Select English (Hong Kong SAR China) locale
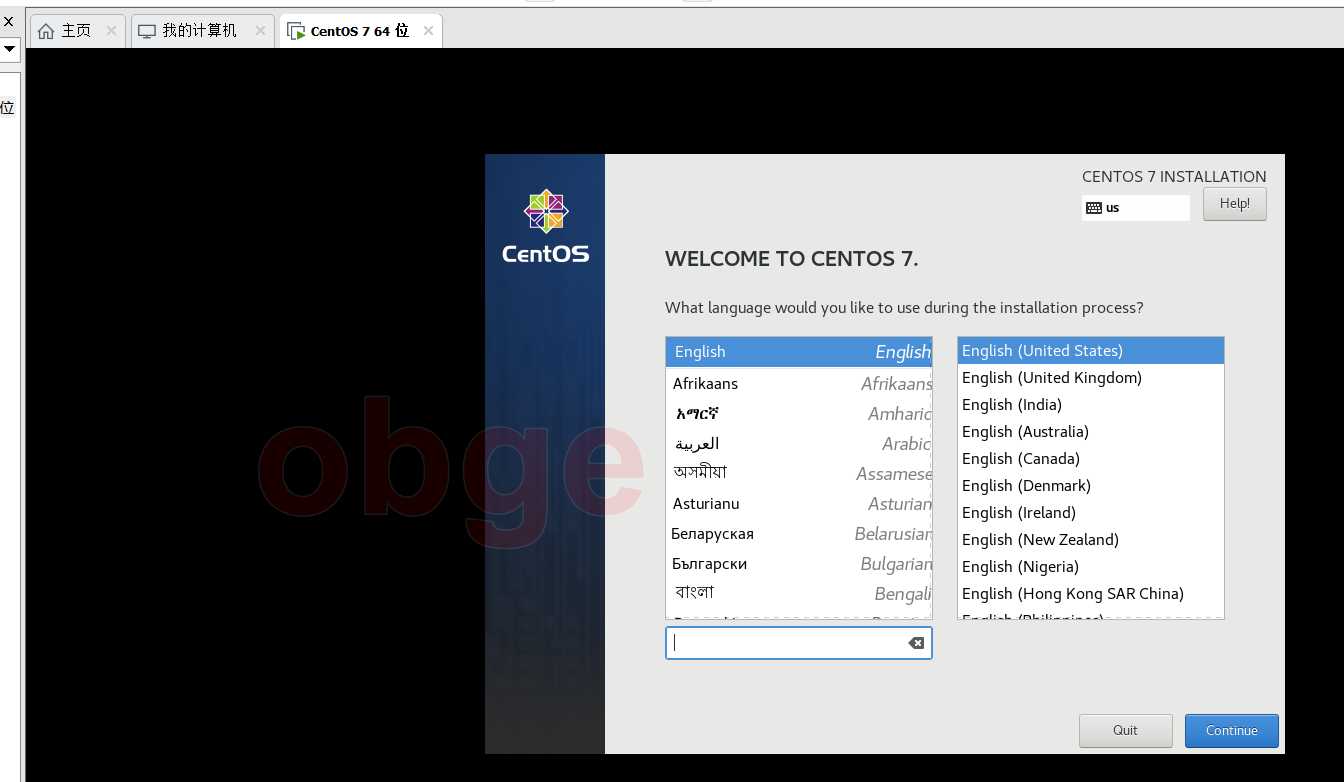The image size is (1344, 782). [x=1090, y=594]
